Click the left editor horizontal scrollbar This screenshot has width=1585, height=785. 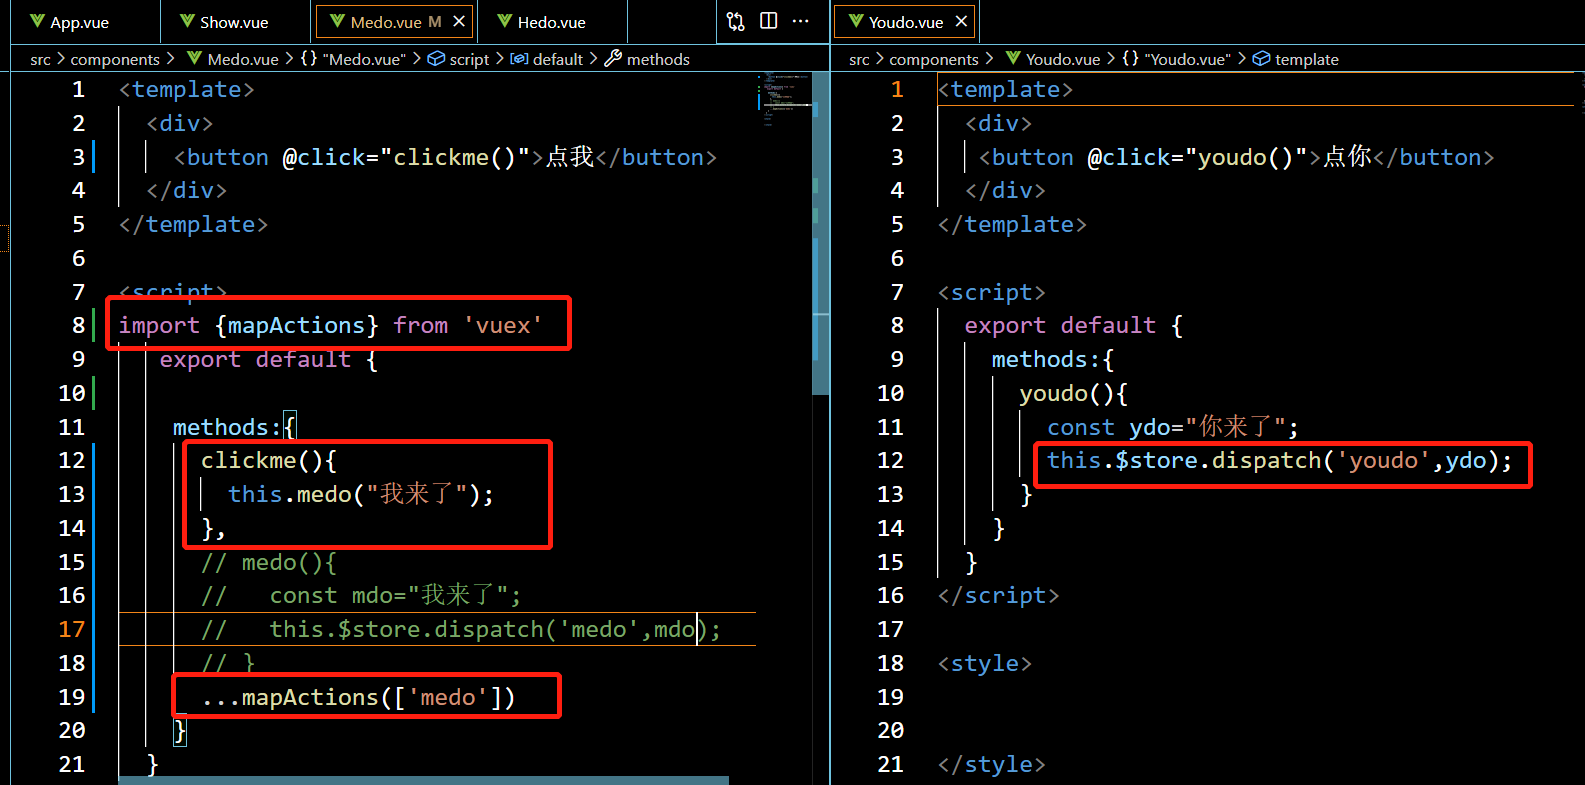[x=423, y=780]
